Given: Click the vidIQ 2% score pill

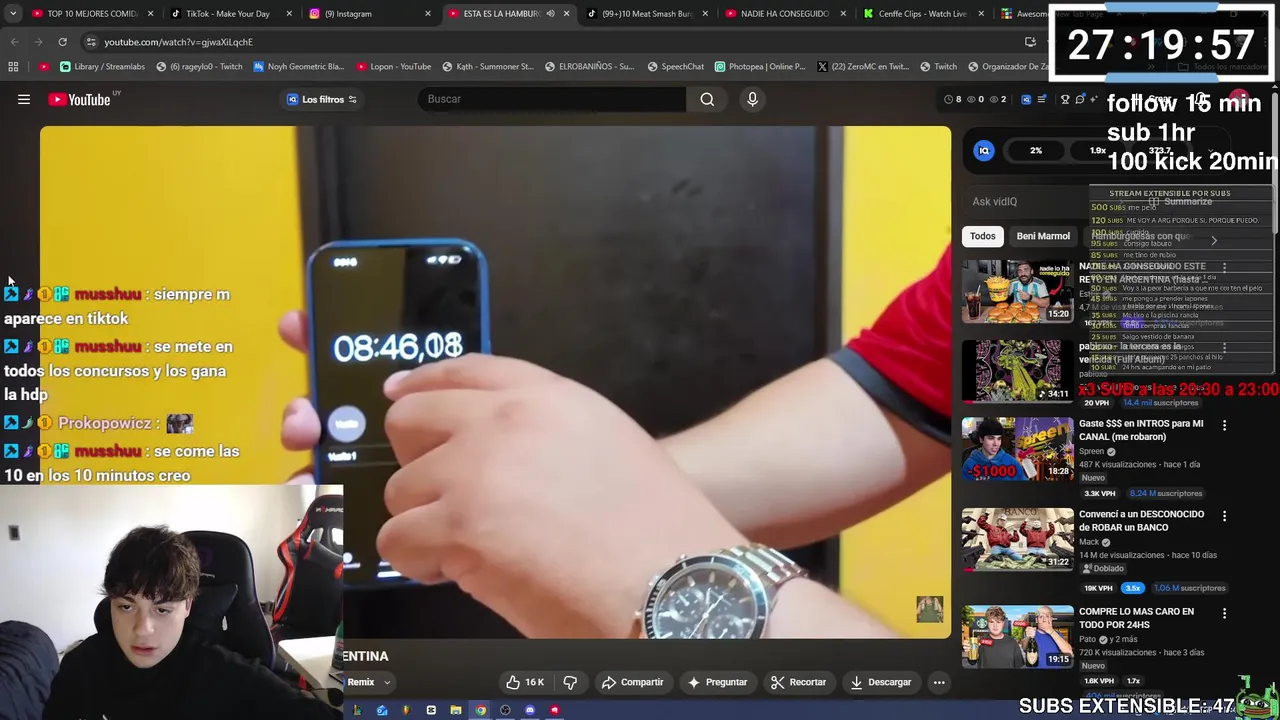Looking at the screenshot, I should 1036,151.
